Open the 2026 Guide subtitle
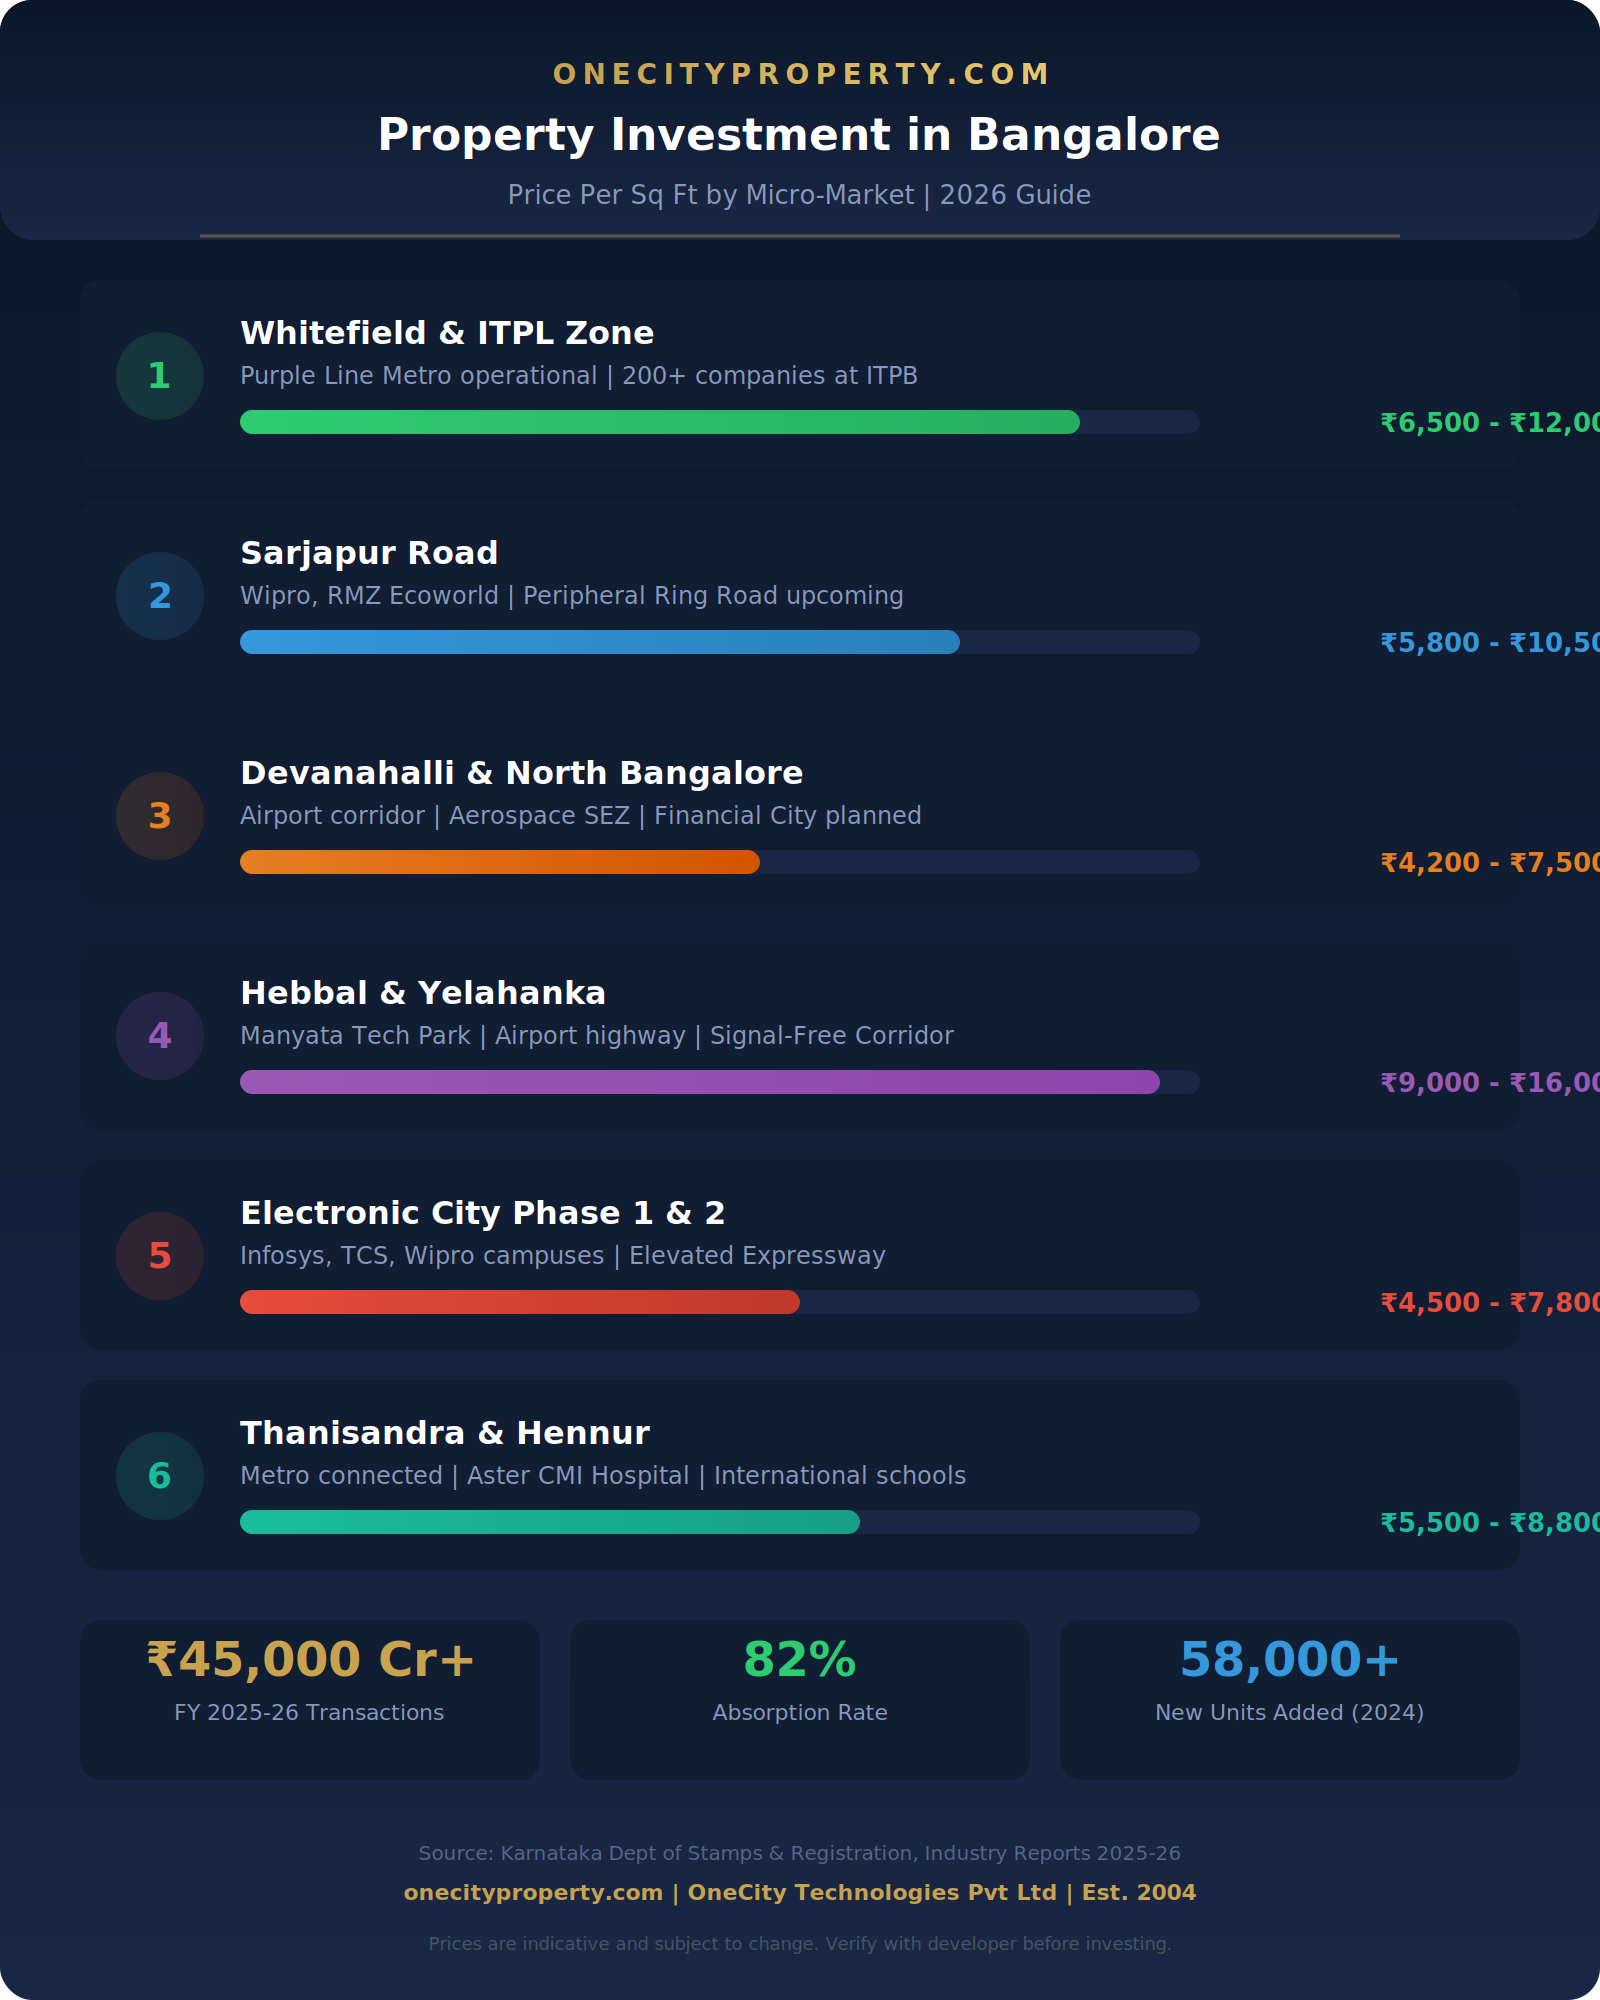This screenshot has height=2000, width=1600. click(799, 195)
